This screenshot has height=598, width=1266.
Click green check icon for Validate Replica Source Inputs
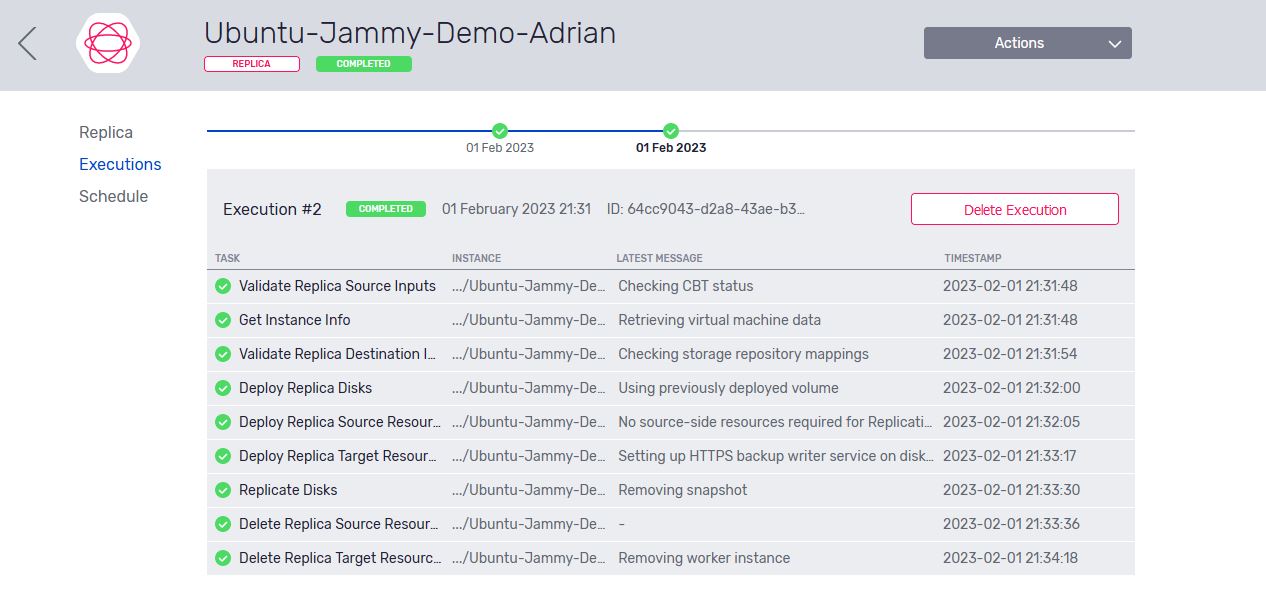[x=223, y=286]
